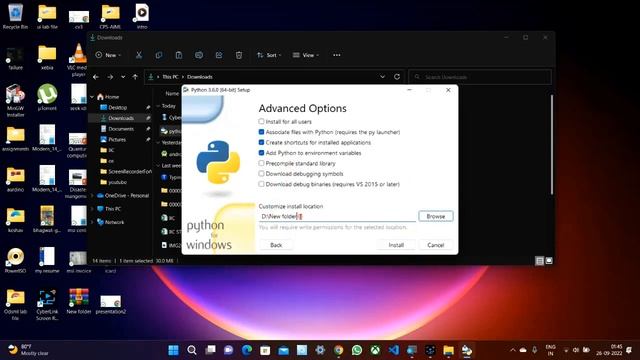Open the New dropdown in Downloads window
The height and width of the screenshot is (360, 640).
coord(108,55)
